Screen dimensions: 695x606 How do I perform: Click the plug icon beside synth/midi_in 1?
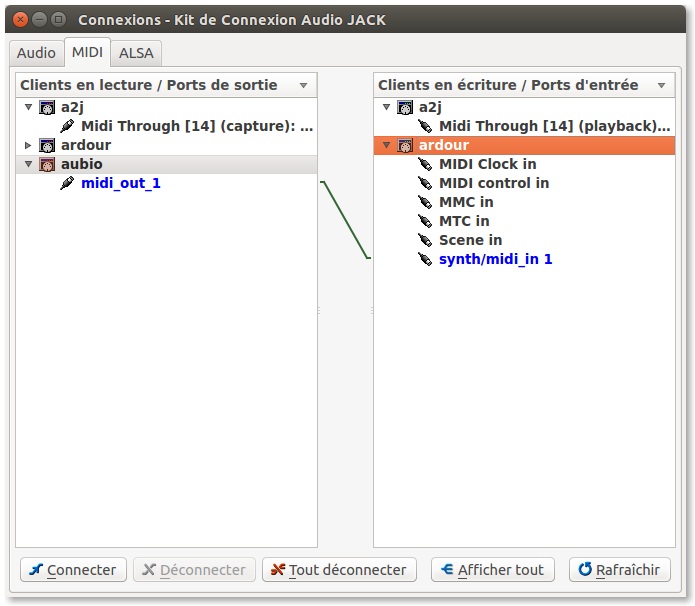(x=425, y=259)
